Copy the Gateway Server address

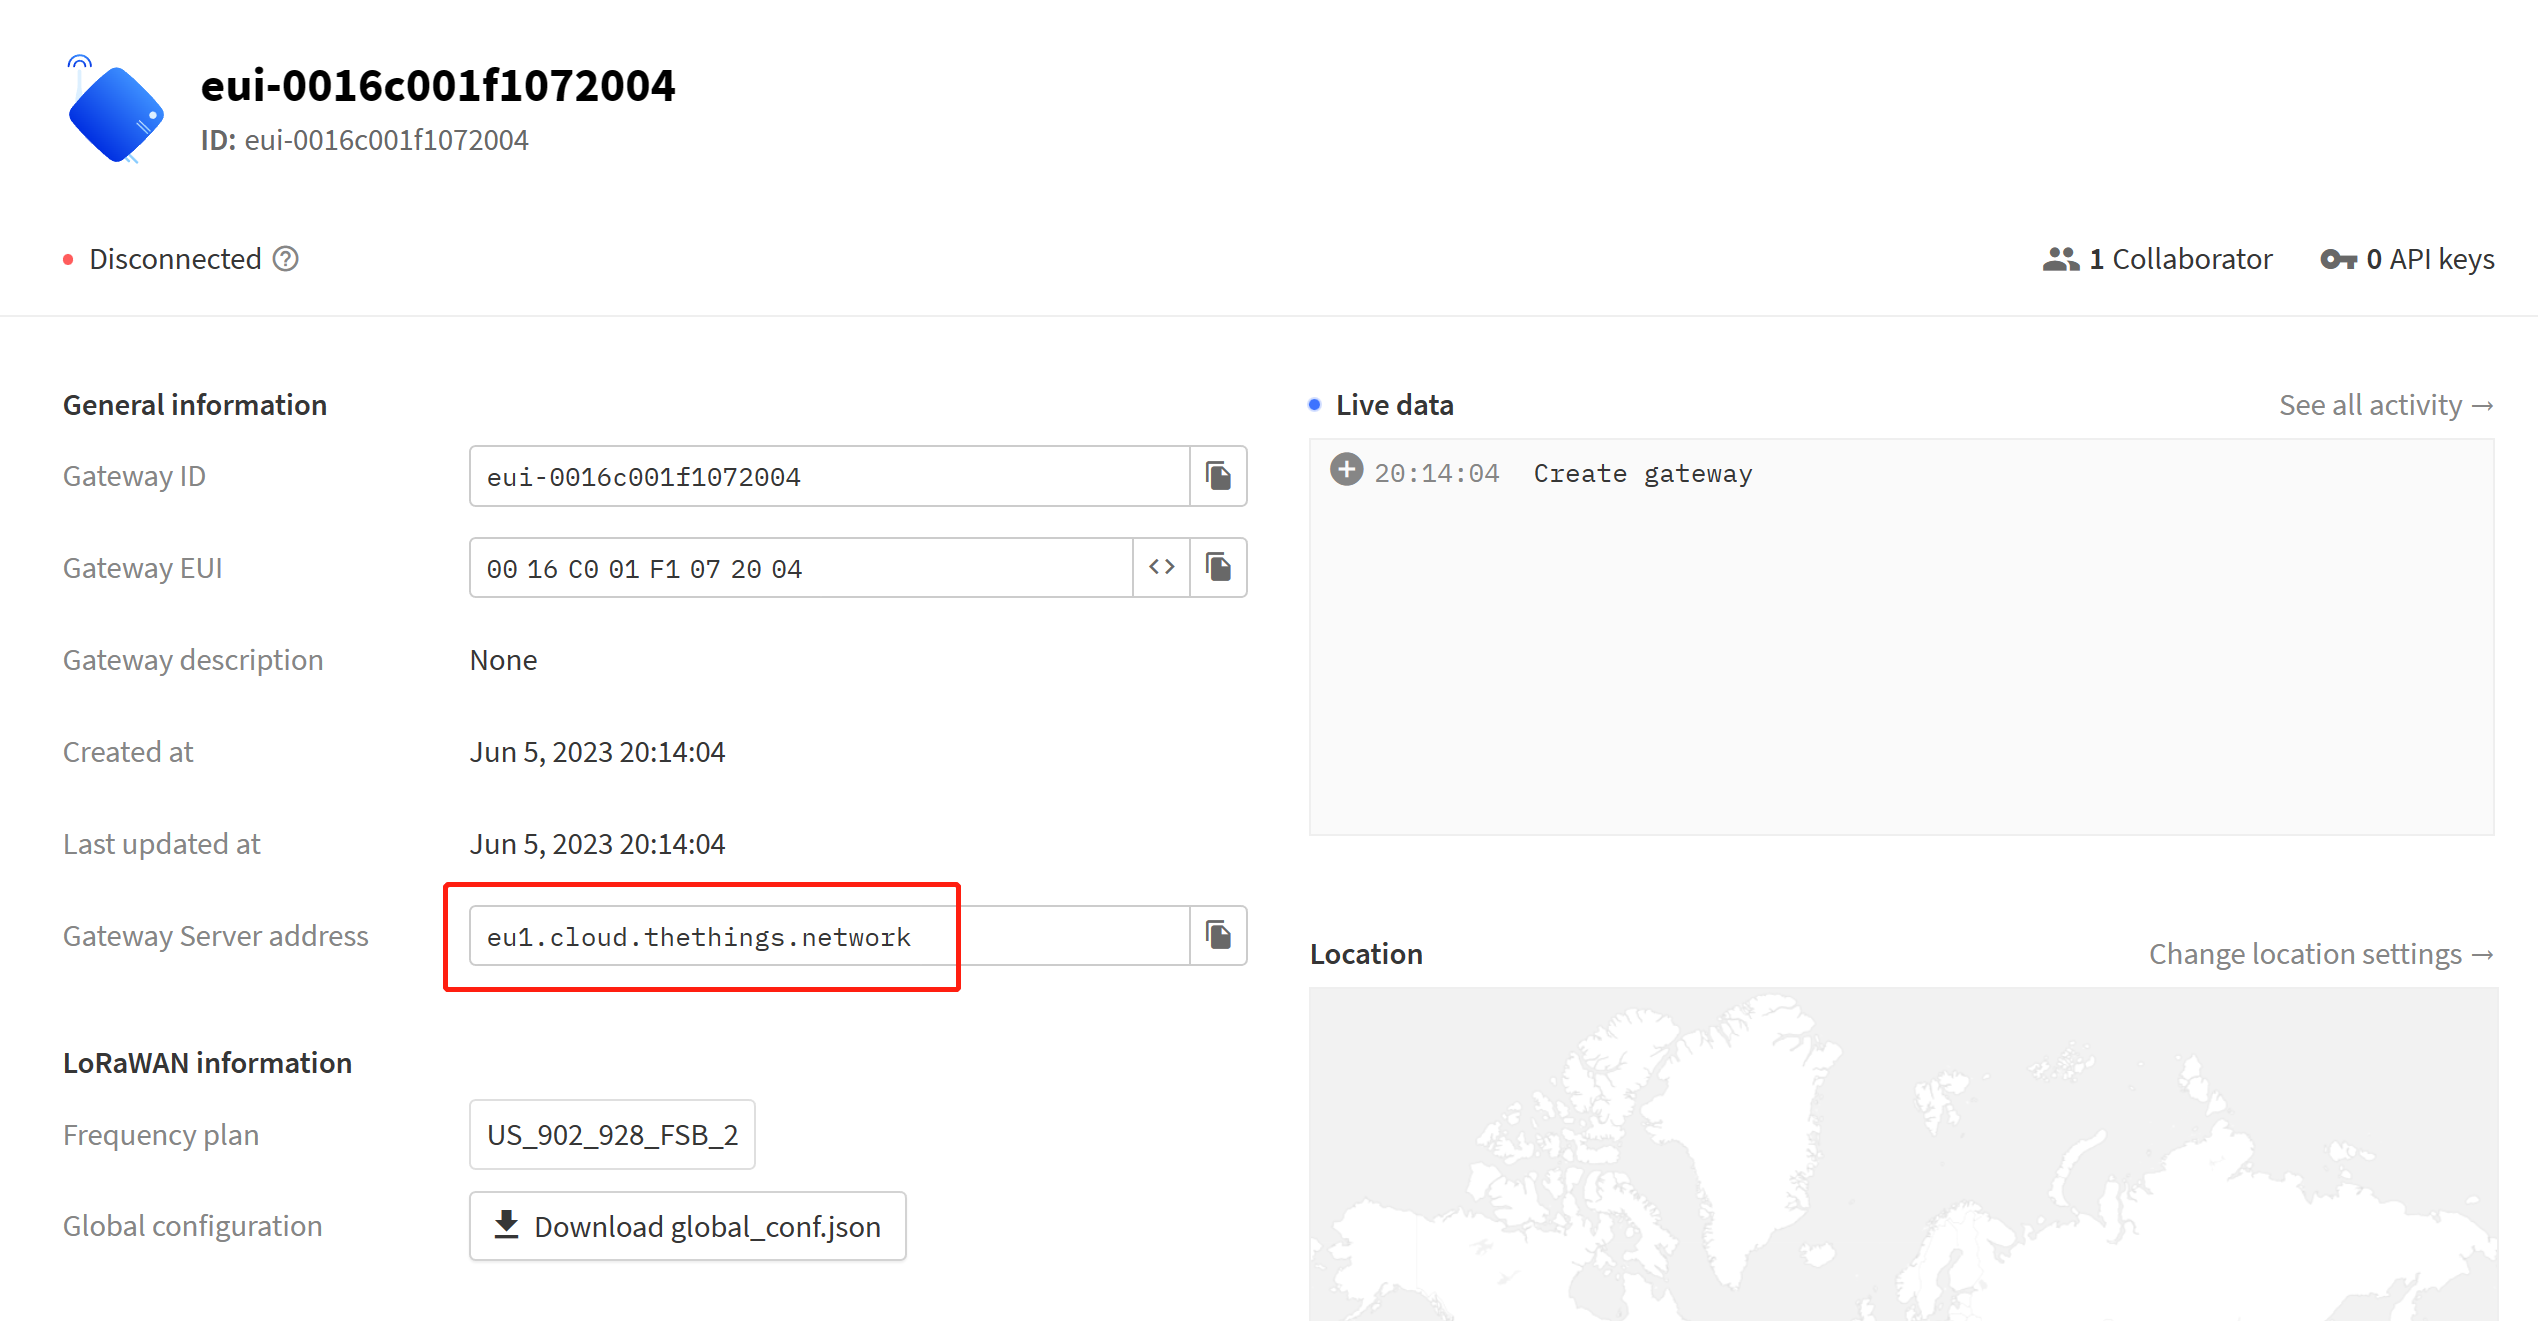1218,936
